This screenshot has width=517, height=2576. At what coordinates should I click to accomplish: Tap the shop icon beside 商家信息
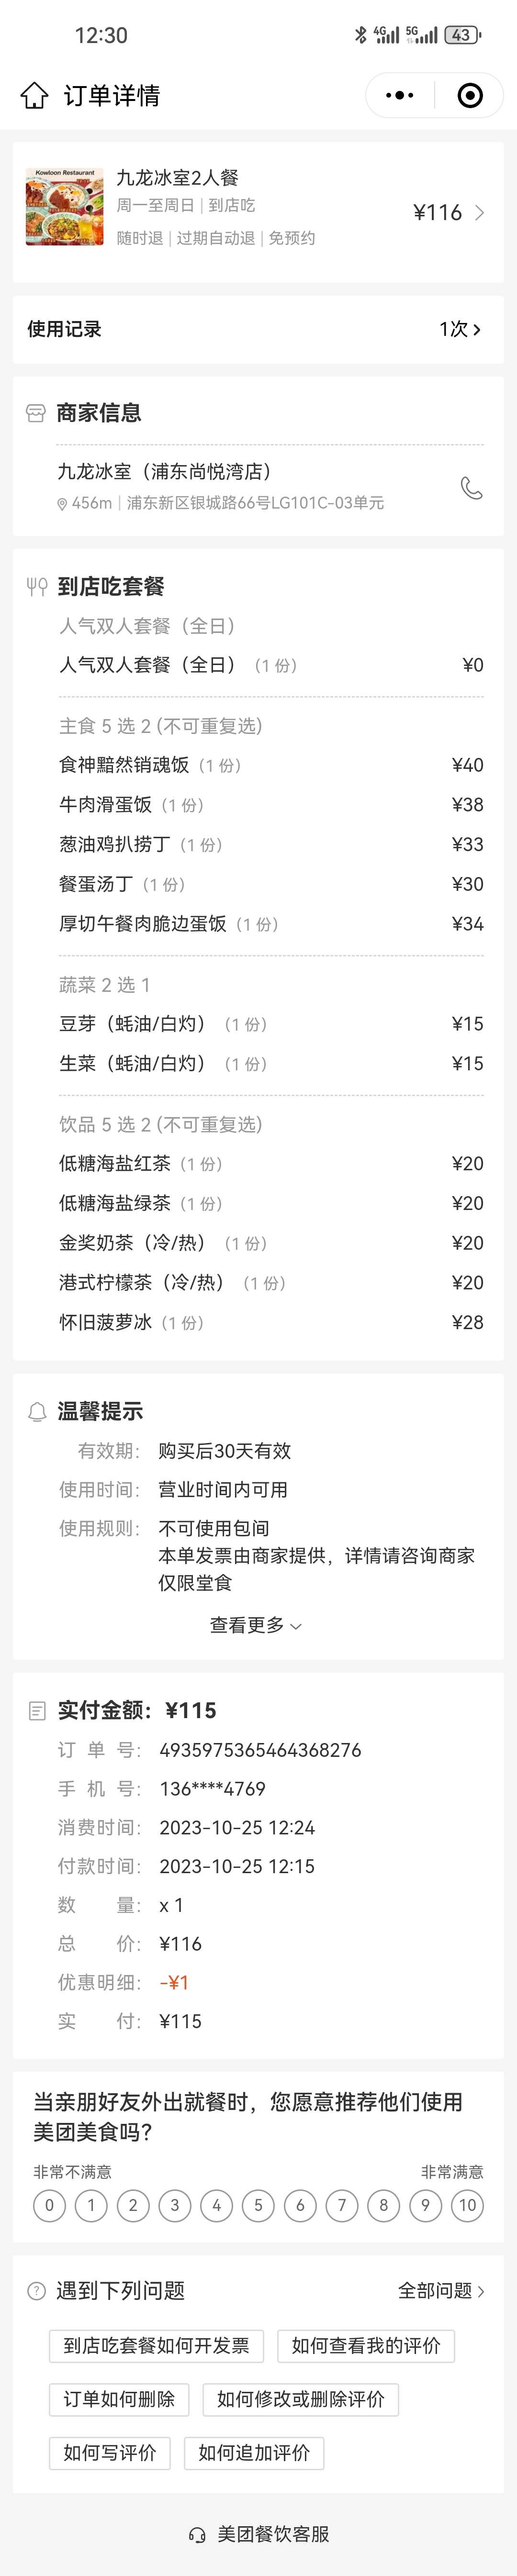coord(36,413)
